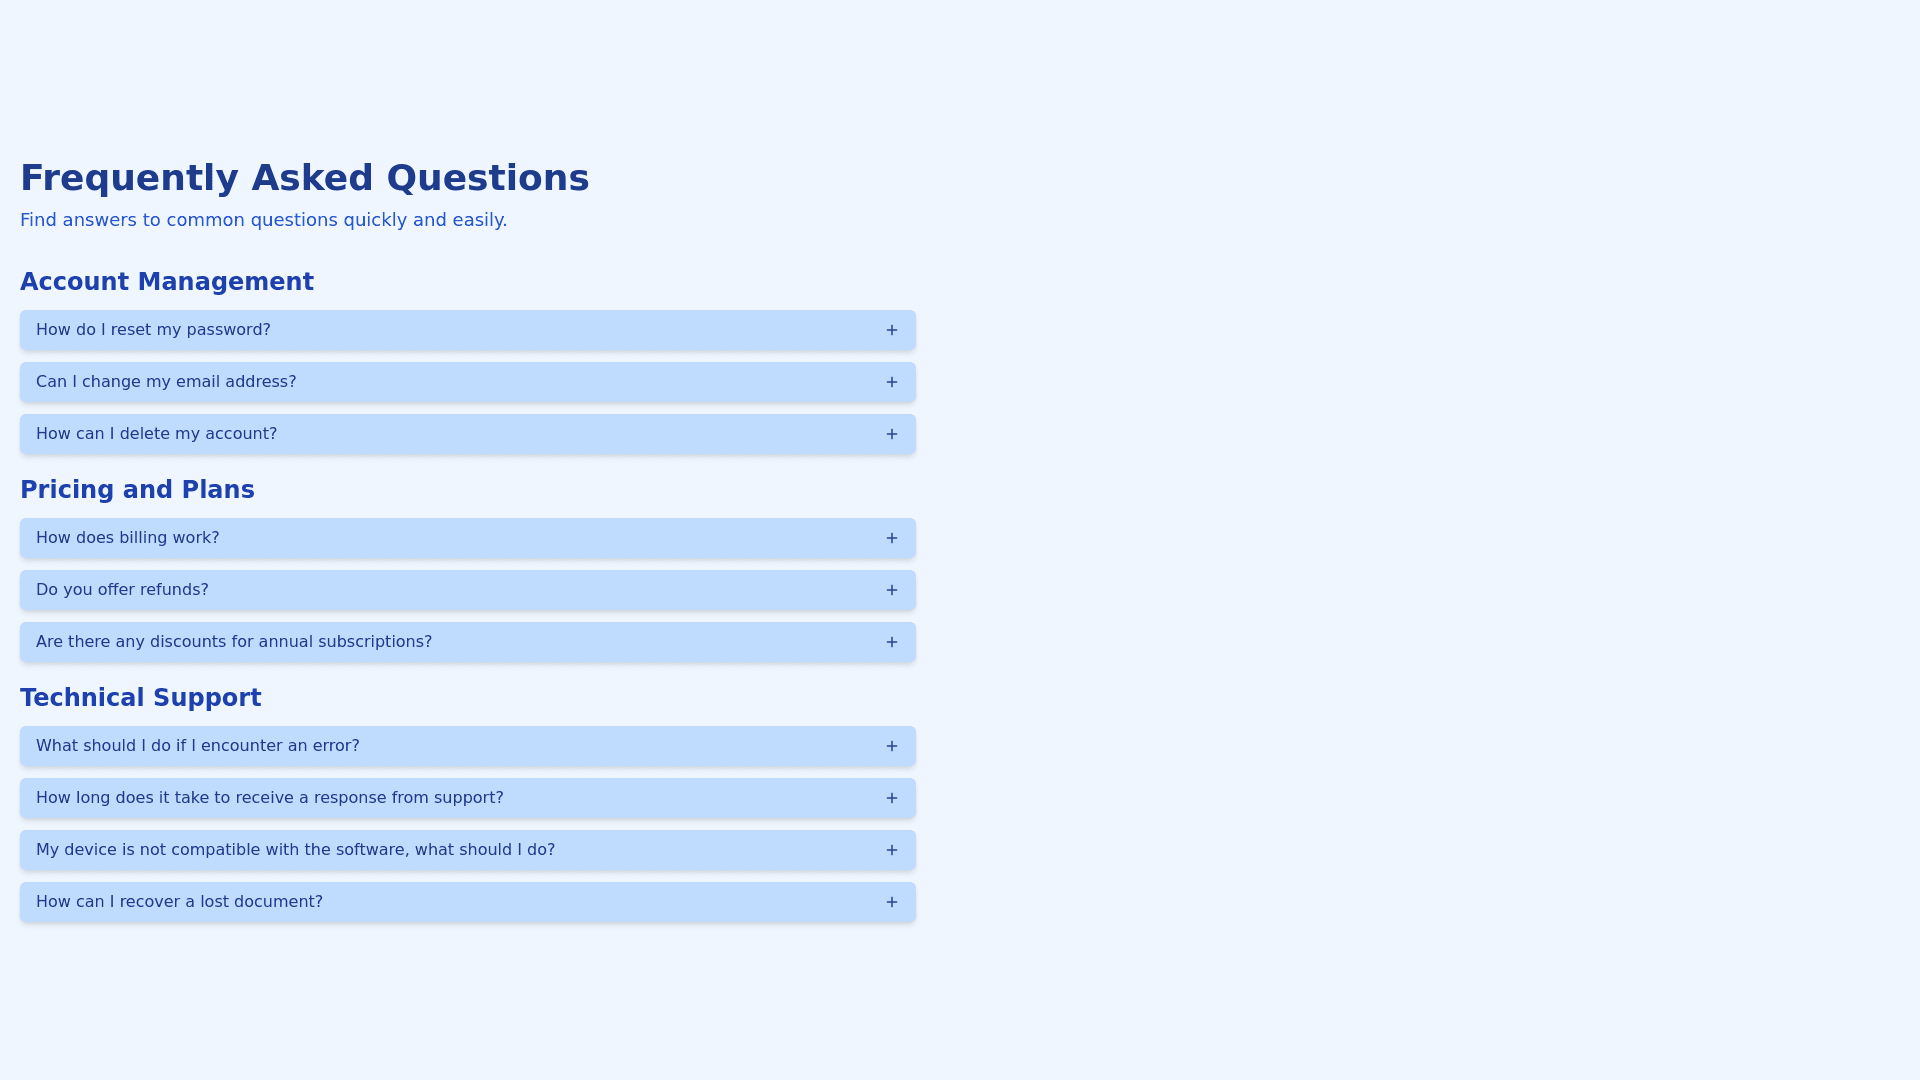The image size is (1920, 1080).
Task: Click plus icon beside reset password question
Action: click(891, 330)
